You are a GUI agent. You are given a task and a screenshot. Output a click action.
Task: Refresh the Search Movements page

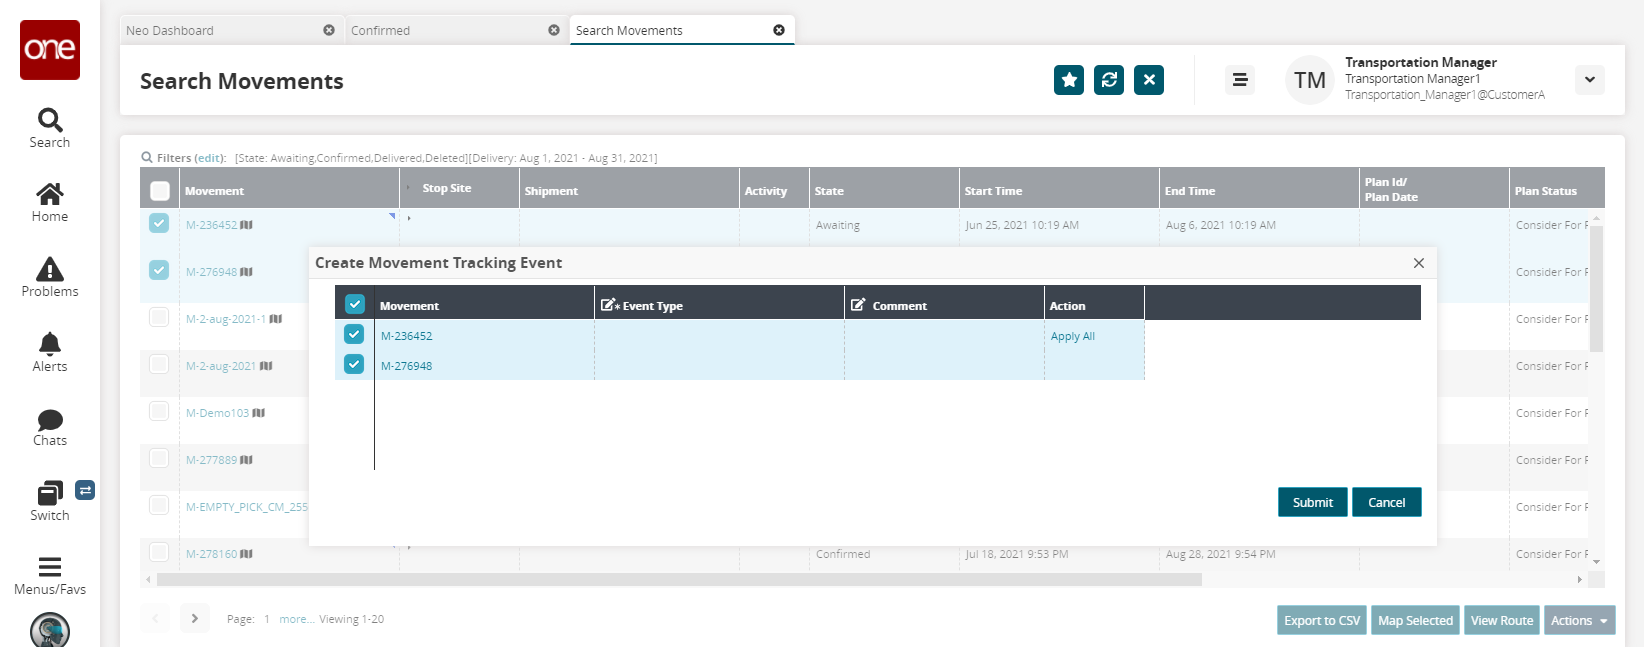click(1109, 80)
